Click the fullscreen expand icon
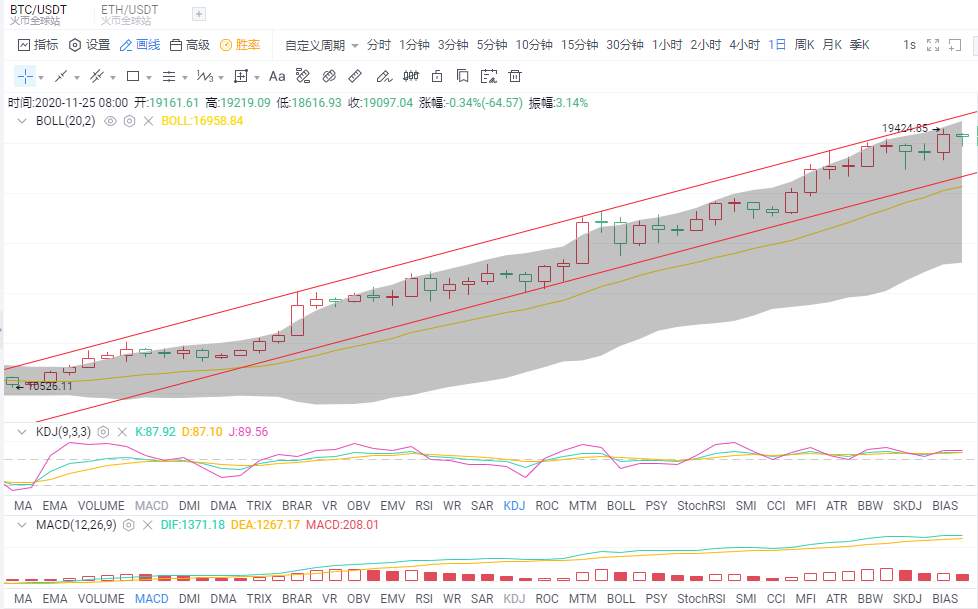This screenshot has height=609, width=978. pos(933,45)
